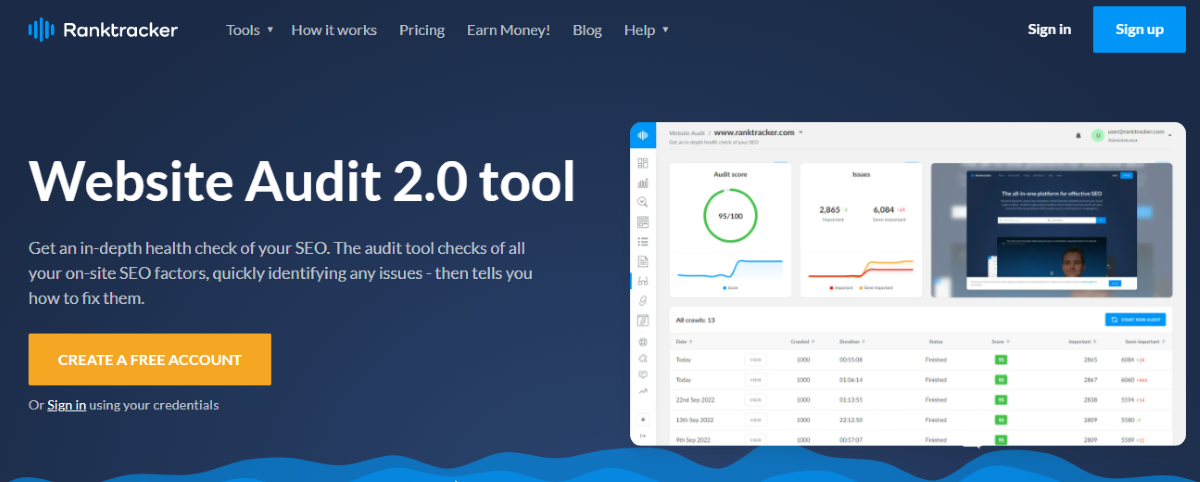
Task: Select Earn Money! in the navigation
Action: tap(508, 30)
